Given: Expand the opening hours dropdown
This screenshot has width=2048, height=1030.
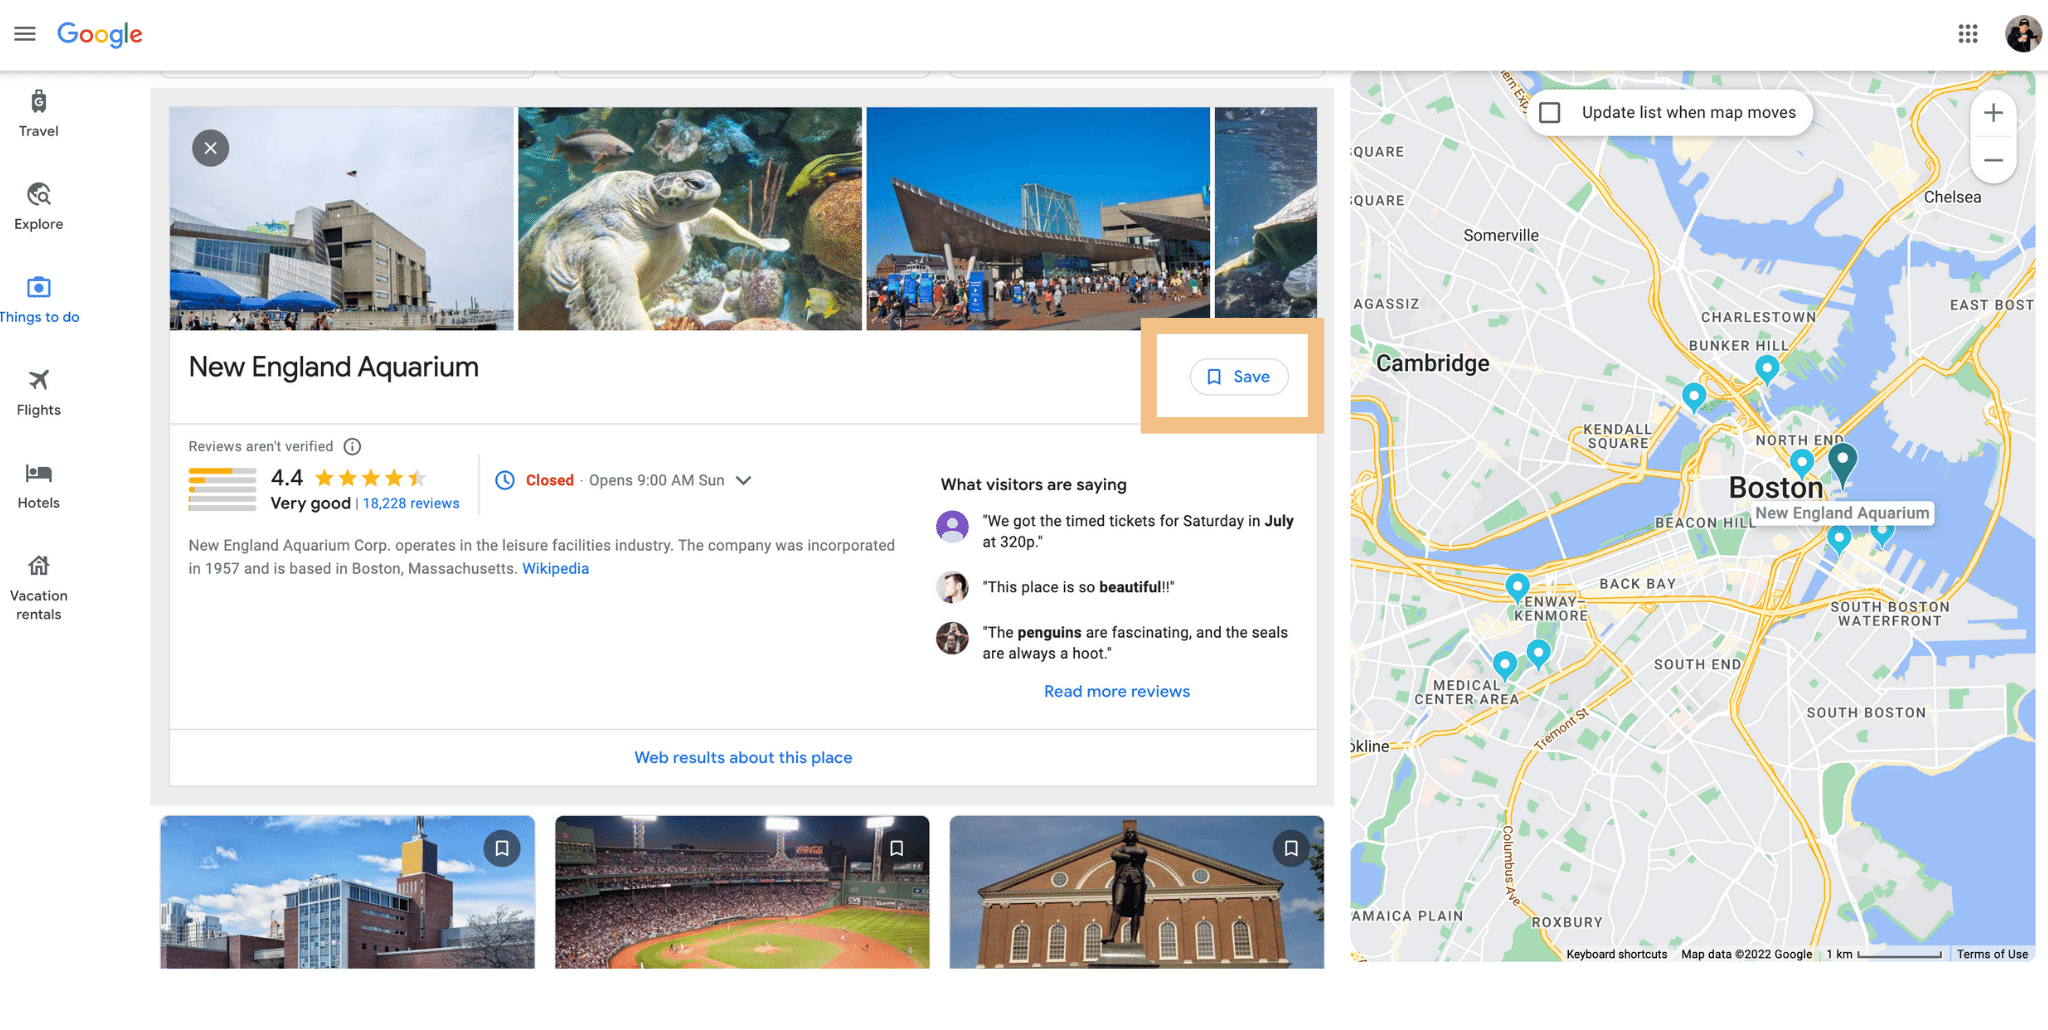Looking at the screenshot, I should (x=744, y=481).
